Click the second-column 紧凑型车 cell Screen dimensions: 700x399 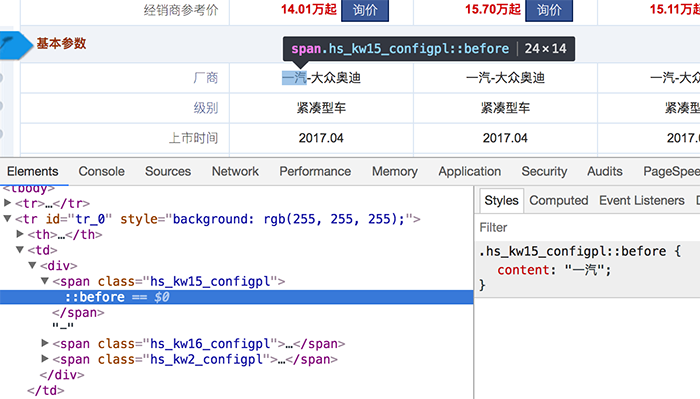[x=505, y=108]
